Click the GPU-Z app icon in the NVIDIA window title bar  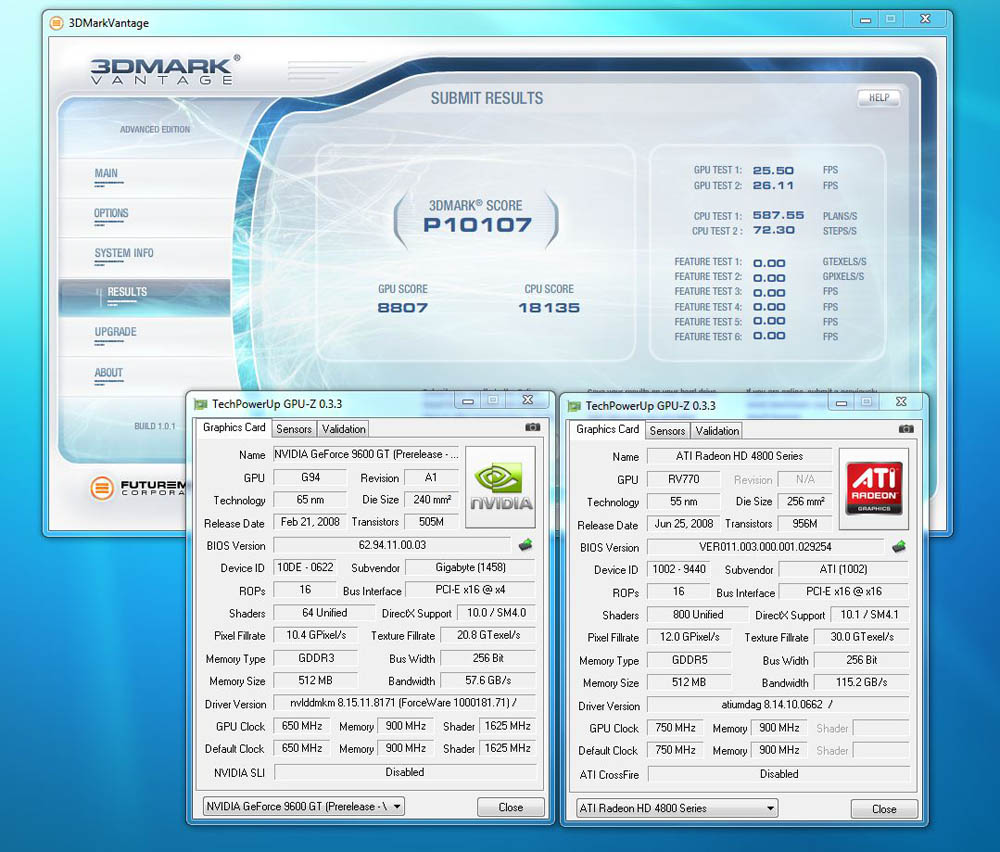click(201, 404)
